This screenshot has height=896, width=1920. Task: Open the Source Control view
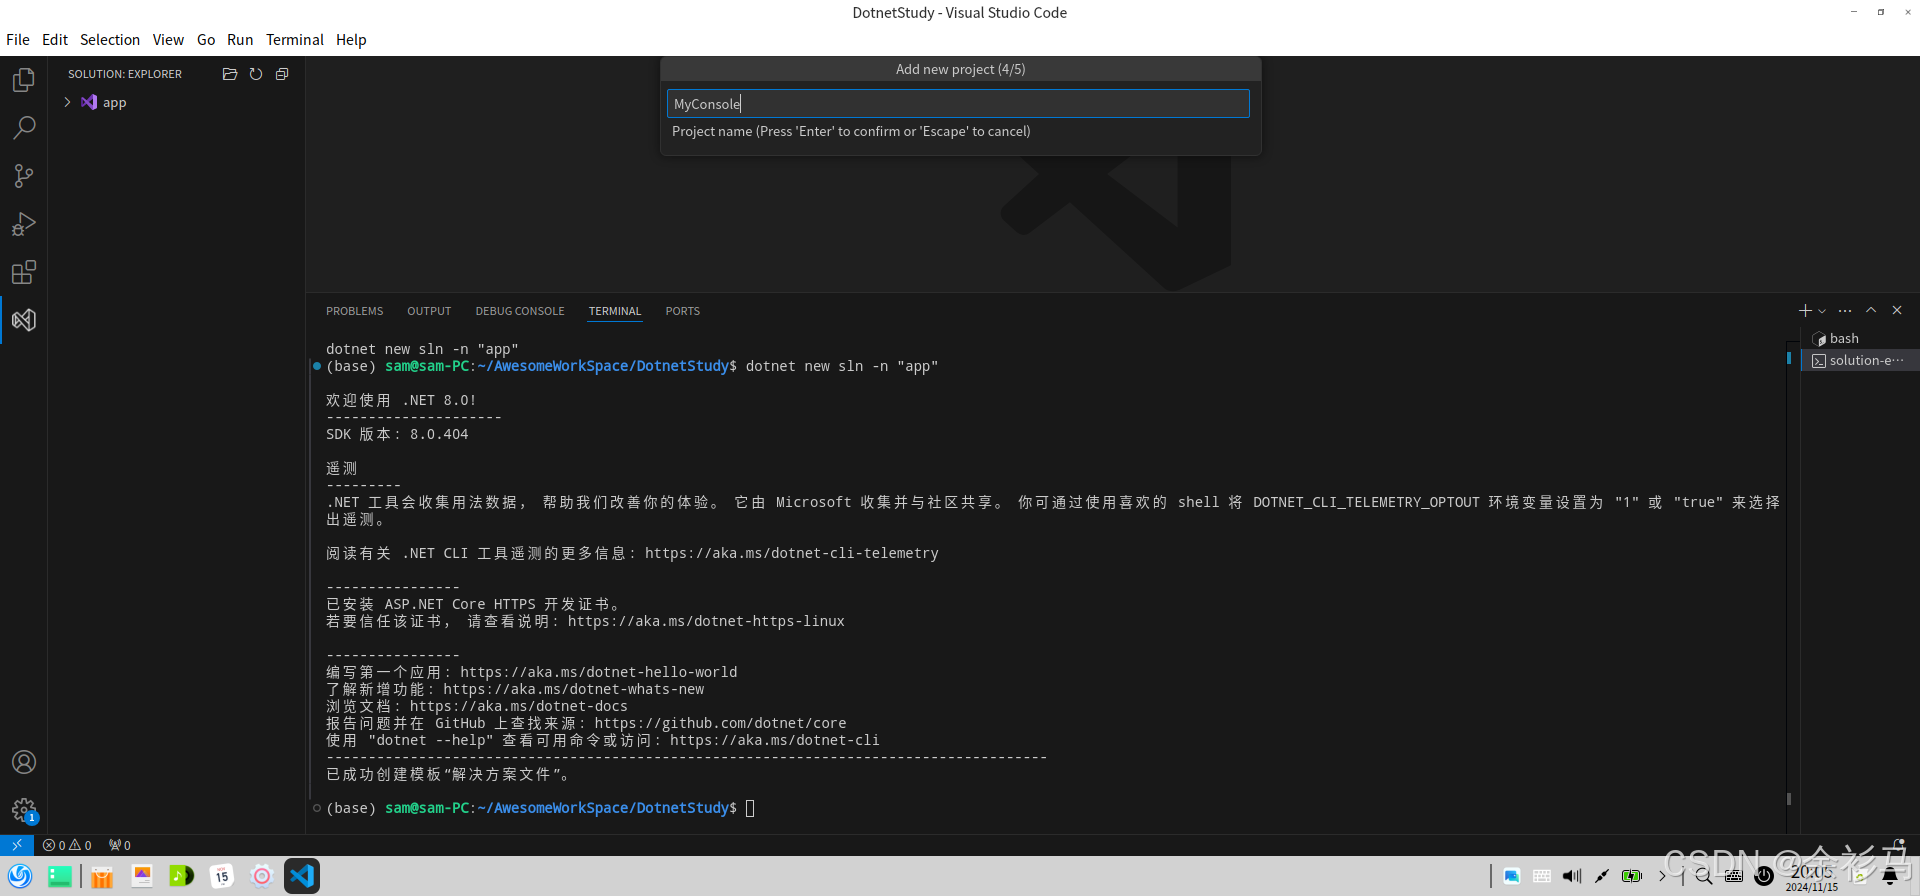(24, 176)
